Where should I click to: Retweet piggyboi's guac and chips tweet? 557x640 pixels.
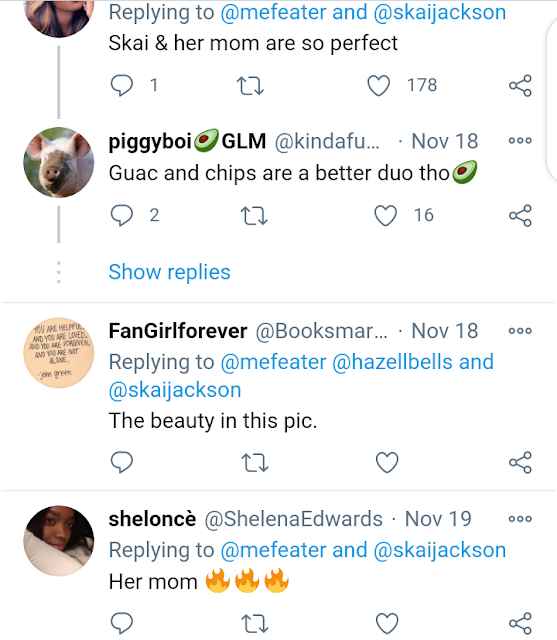pyautogui.click(x=254, y=216)
